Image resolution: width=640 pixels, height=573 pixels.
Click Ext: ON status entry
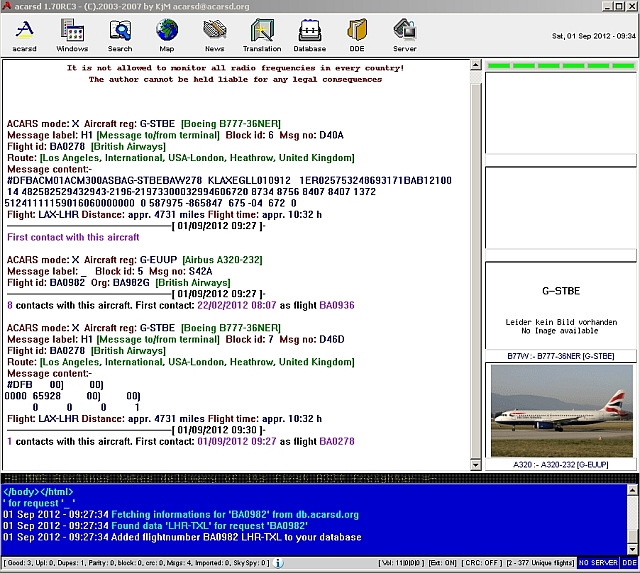[442, 563]
